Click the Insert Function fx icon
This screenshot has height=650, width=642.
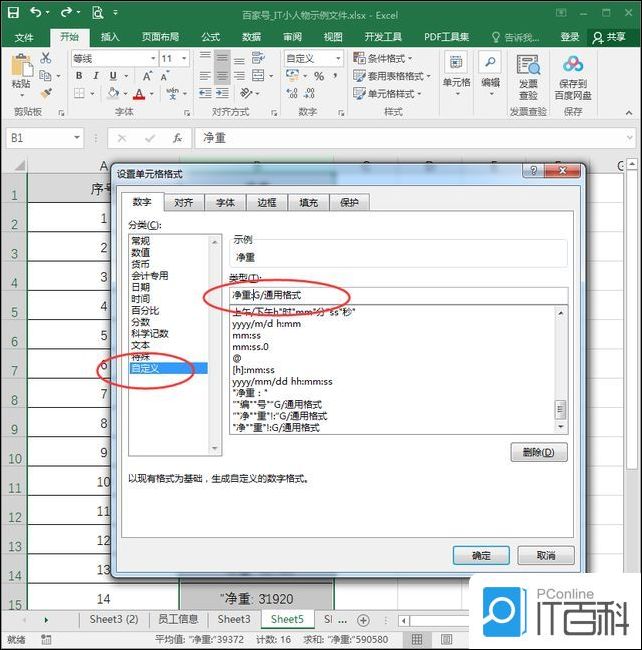coord(177,138)
